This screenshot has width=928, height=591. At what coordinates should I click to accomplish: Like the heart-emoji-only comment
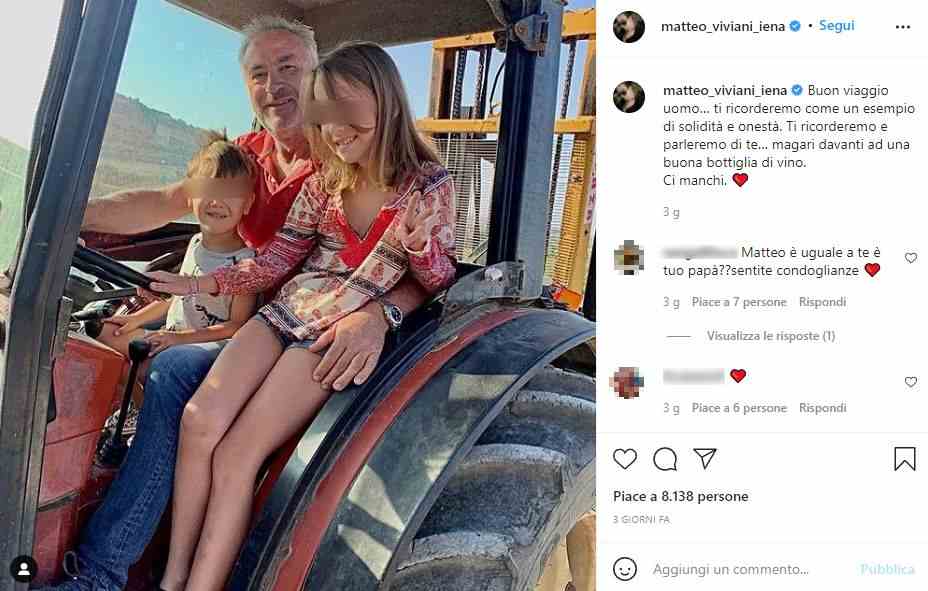click(911, 382)
